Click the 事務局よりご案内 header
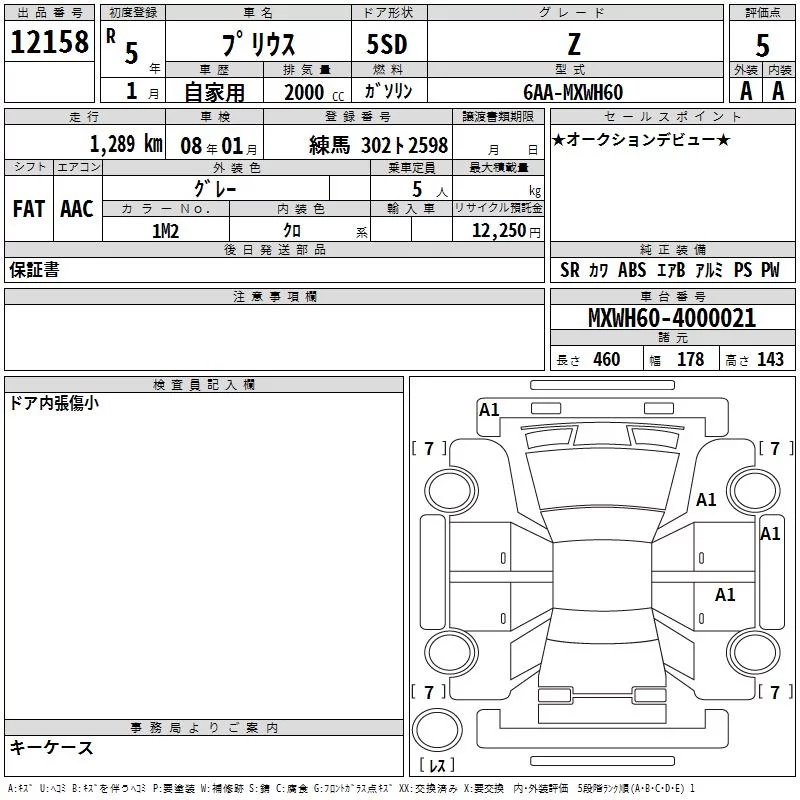The width and height of the screenshot is (800, 800). [204, 728]
